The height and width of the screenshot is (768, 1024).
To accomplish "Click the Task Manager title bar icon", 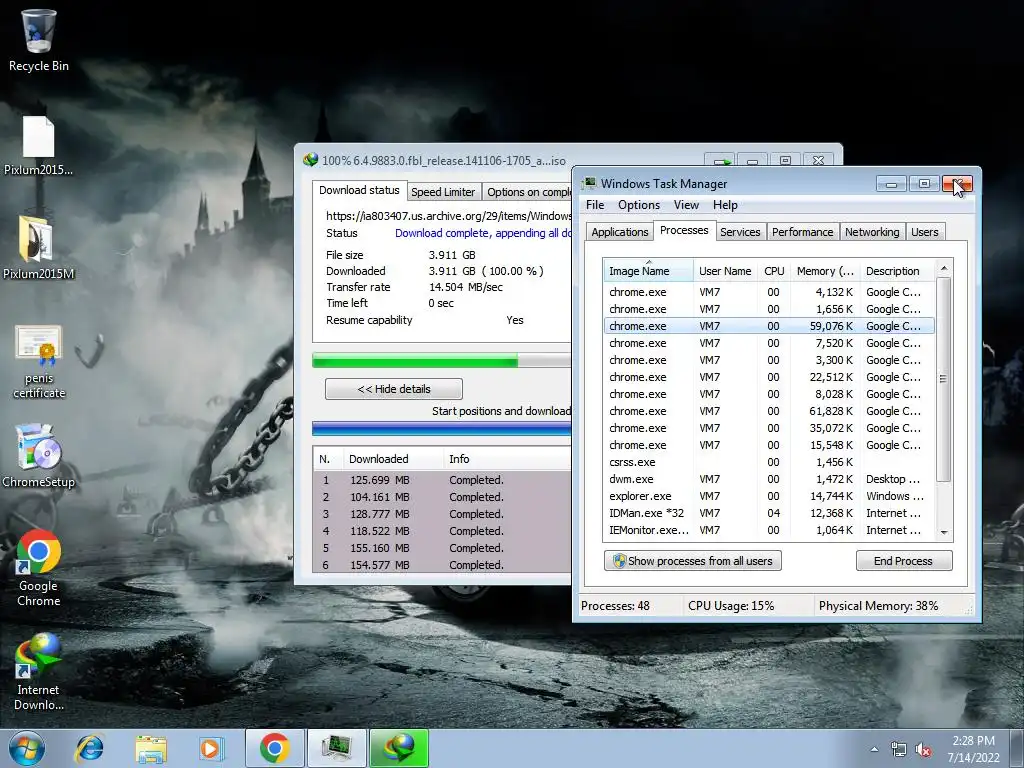I will [x=590, y=184].
